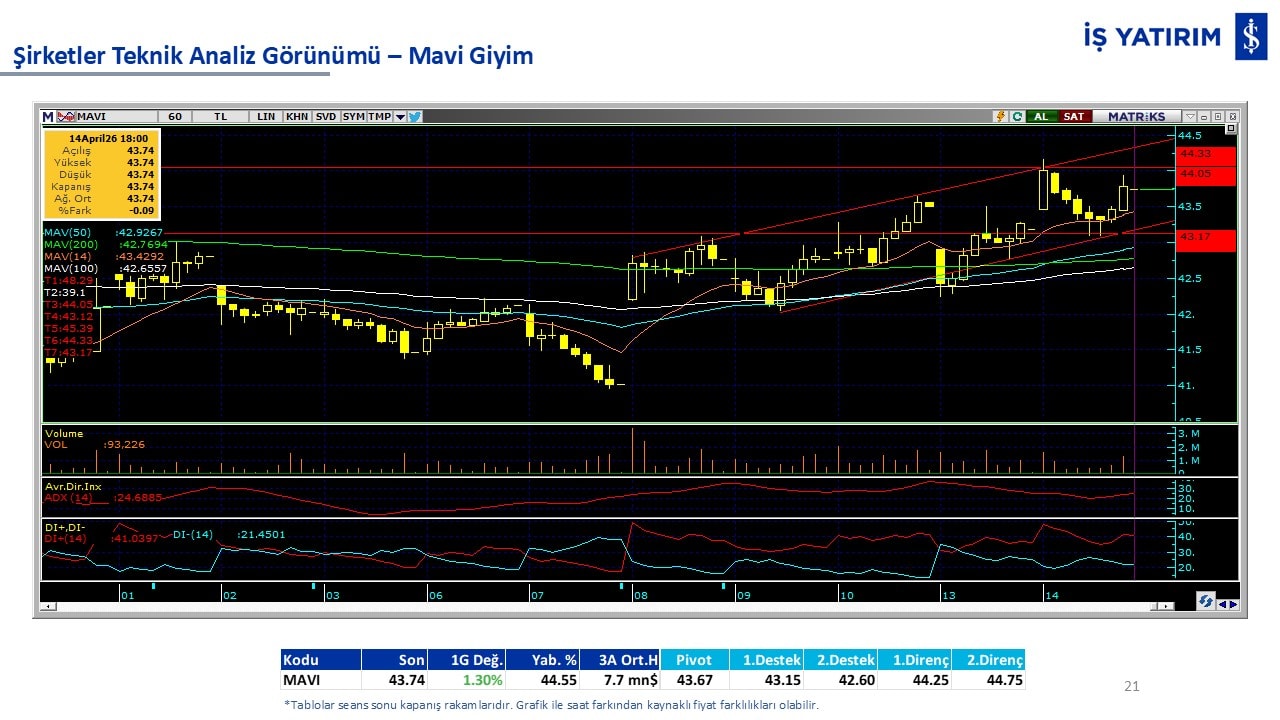This screenshot has width=1280, height=720.
Task: Expand the white triangle menu beside MATRIKS
Action: [1190, 116]
